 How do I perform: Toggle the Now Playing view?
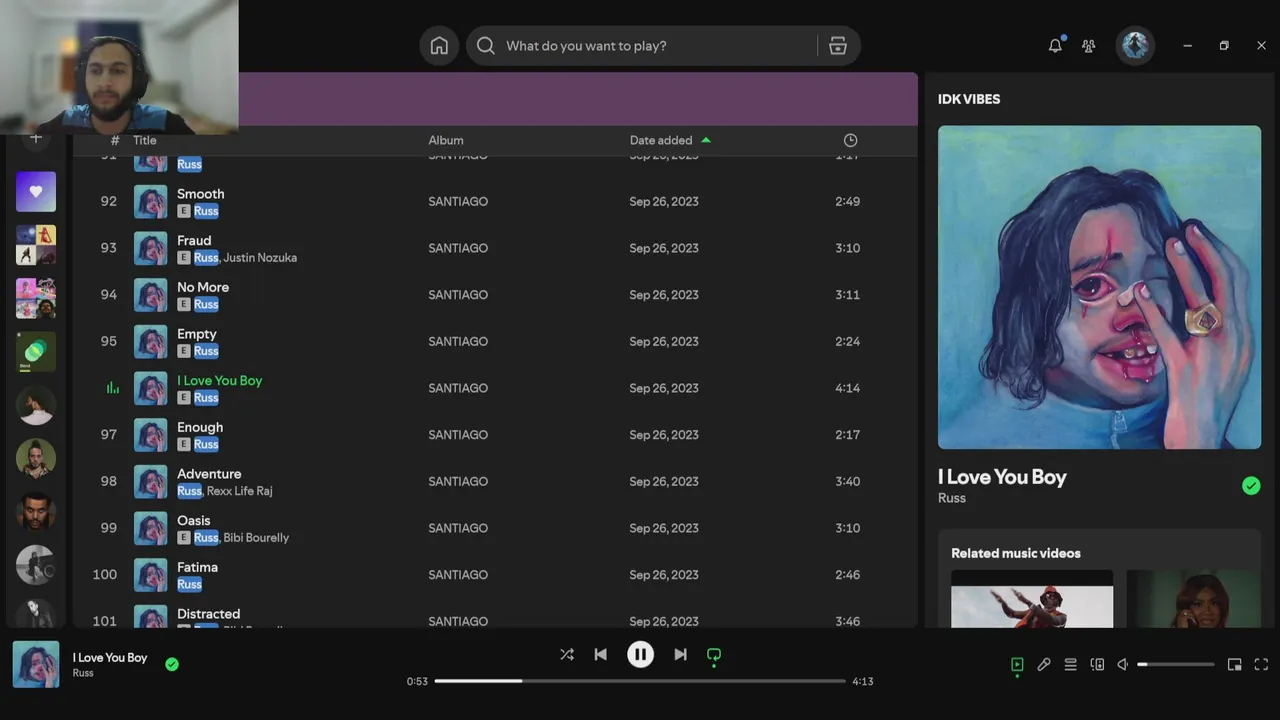pos(1017,664)
